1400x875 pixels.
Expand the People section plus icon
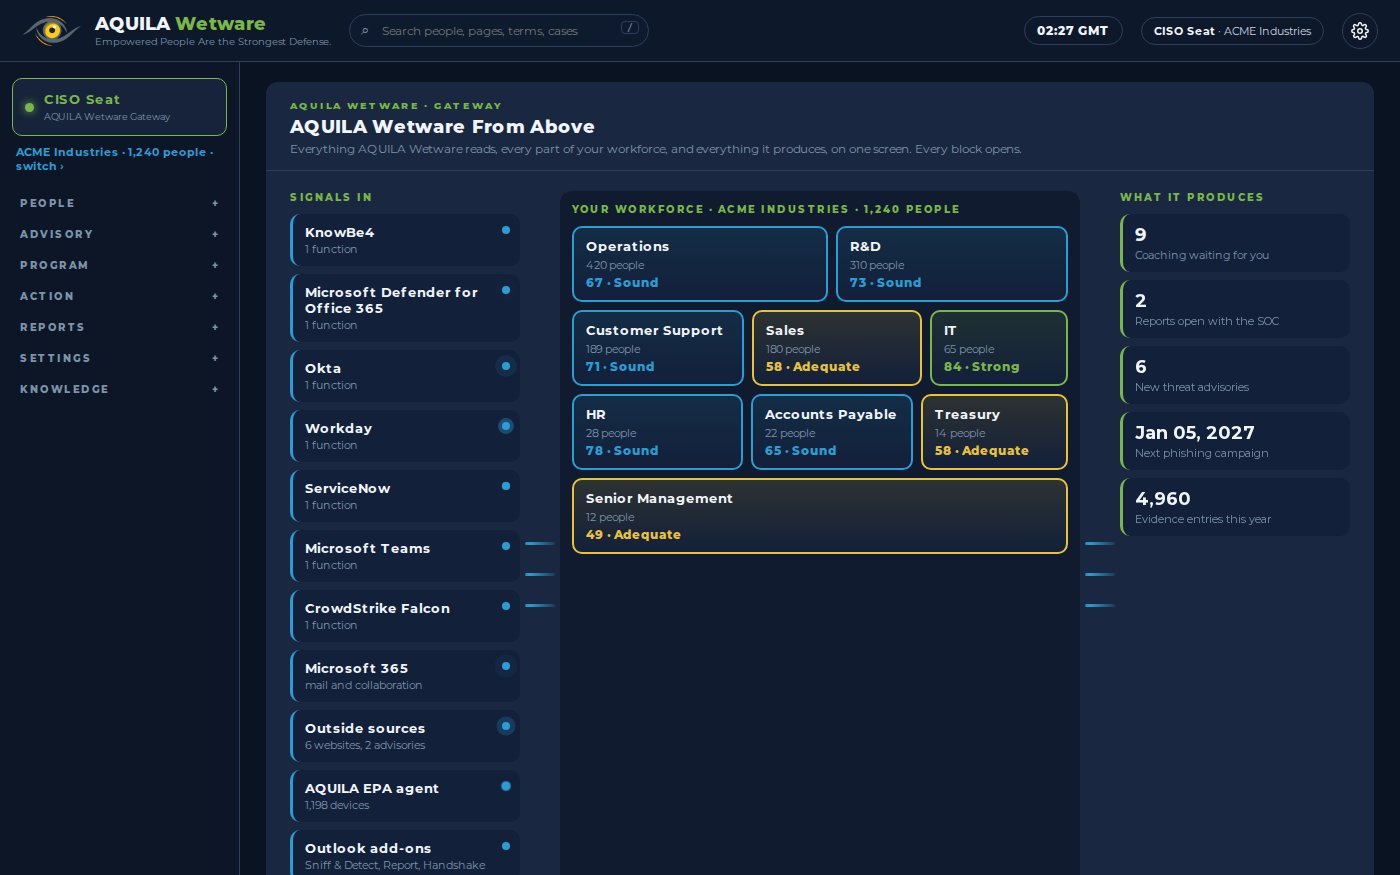tap(215, 203)
